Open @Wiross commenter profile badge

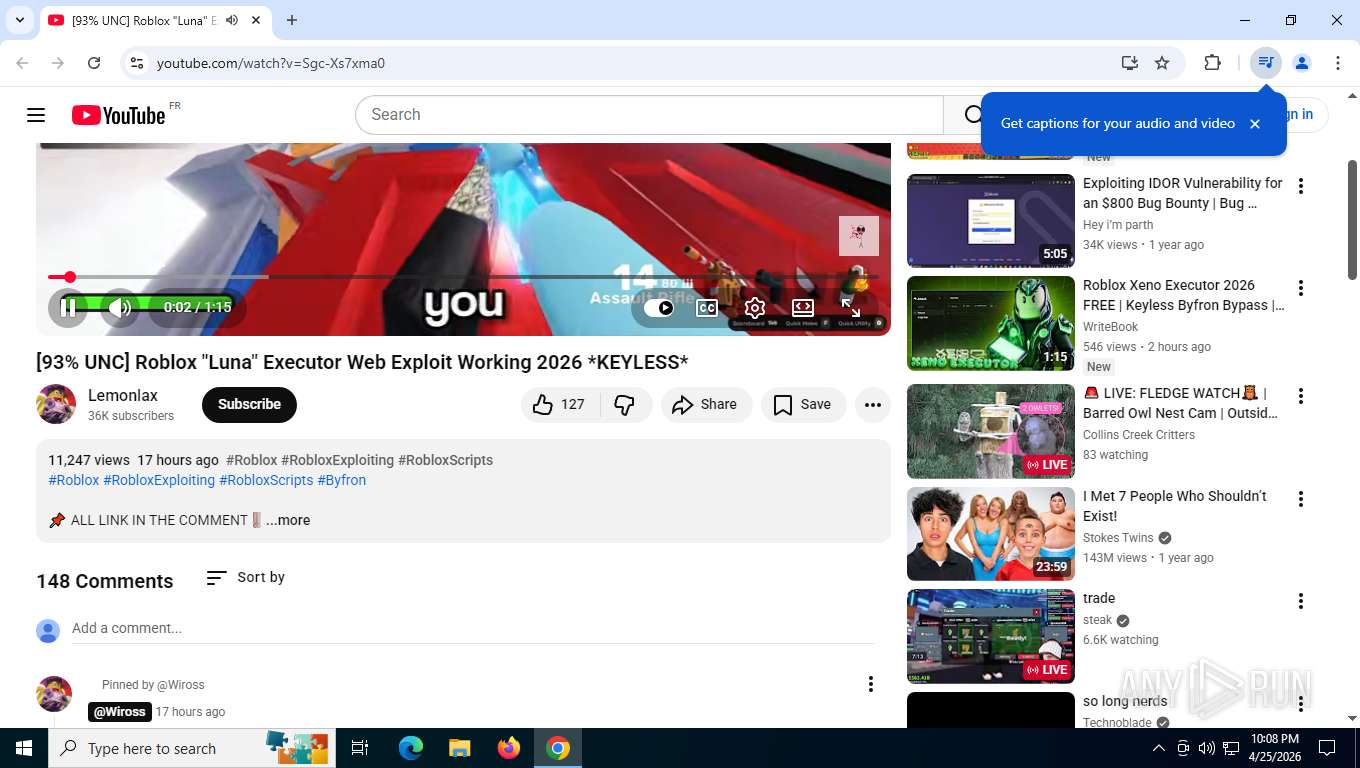coord(119,712)
